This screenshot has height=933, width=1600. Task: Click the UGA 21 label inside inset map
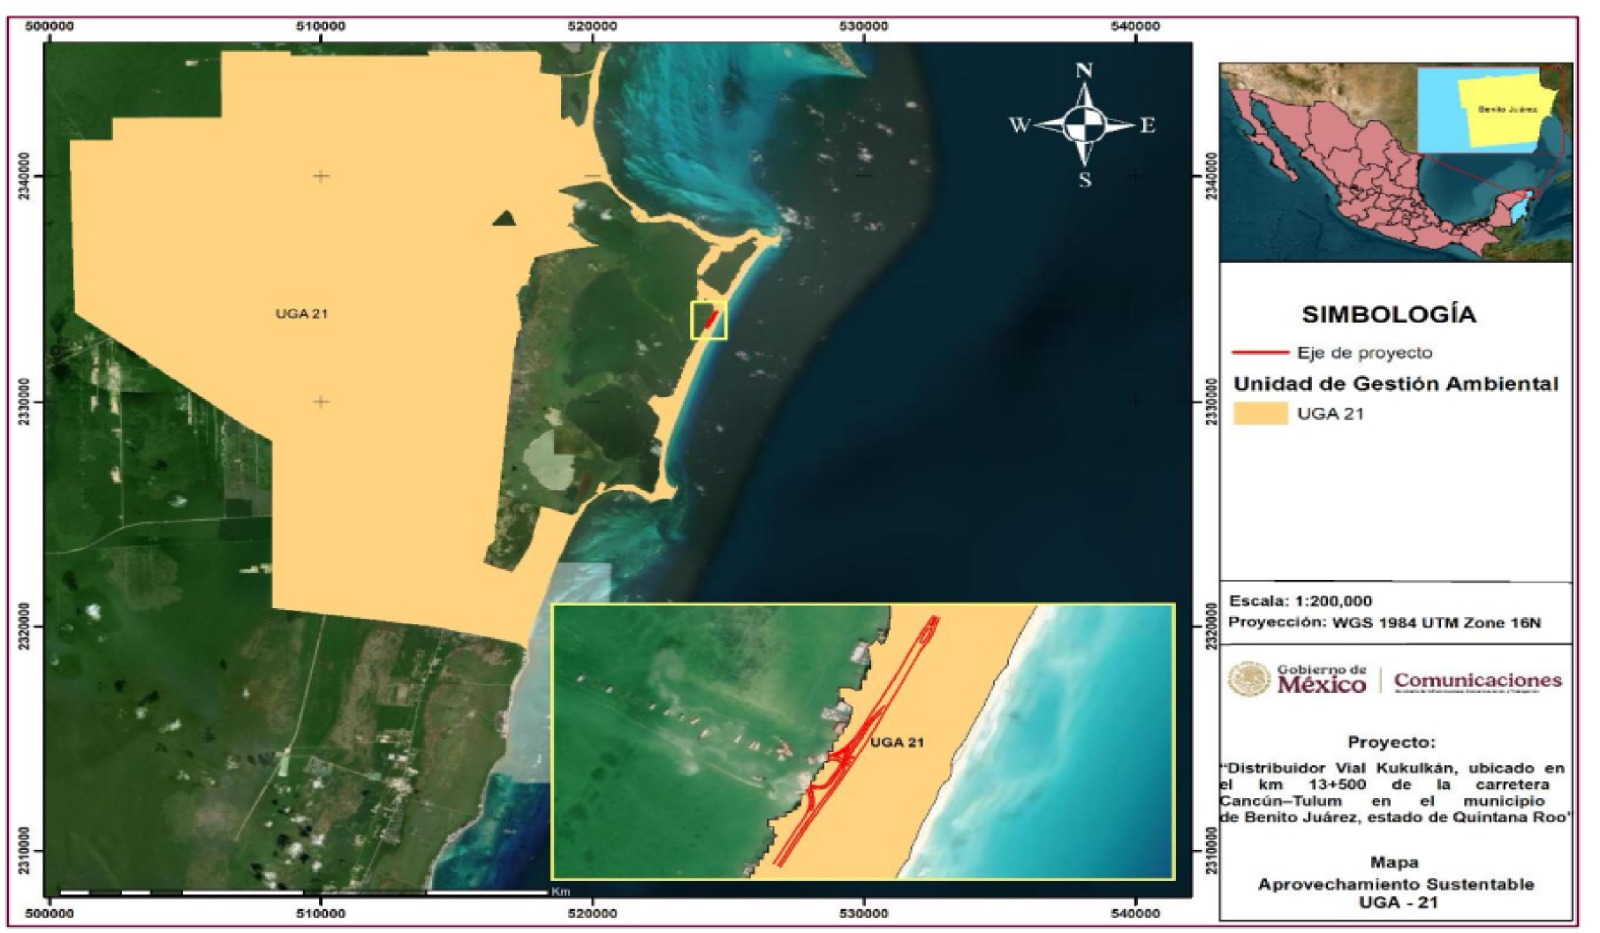click(x=897, y=742)
